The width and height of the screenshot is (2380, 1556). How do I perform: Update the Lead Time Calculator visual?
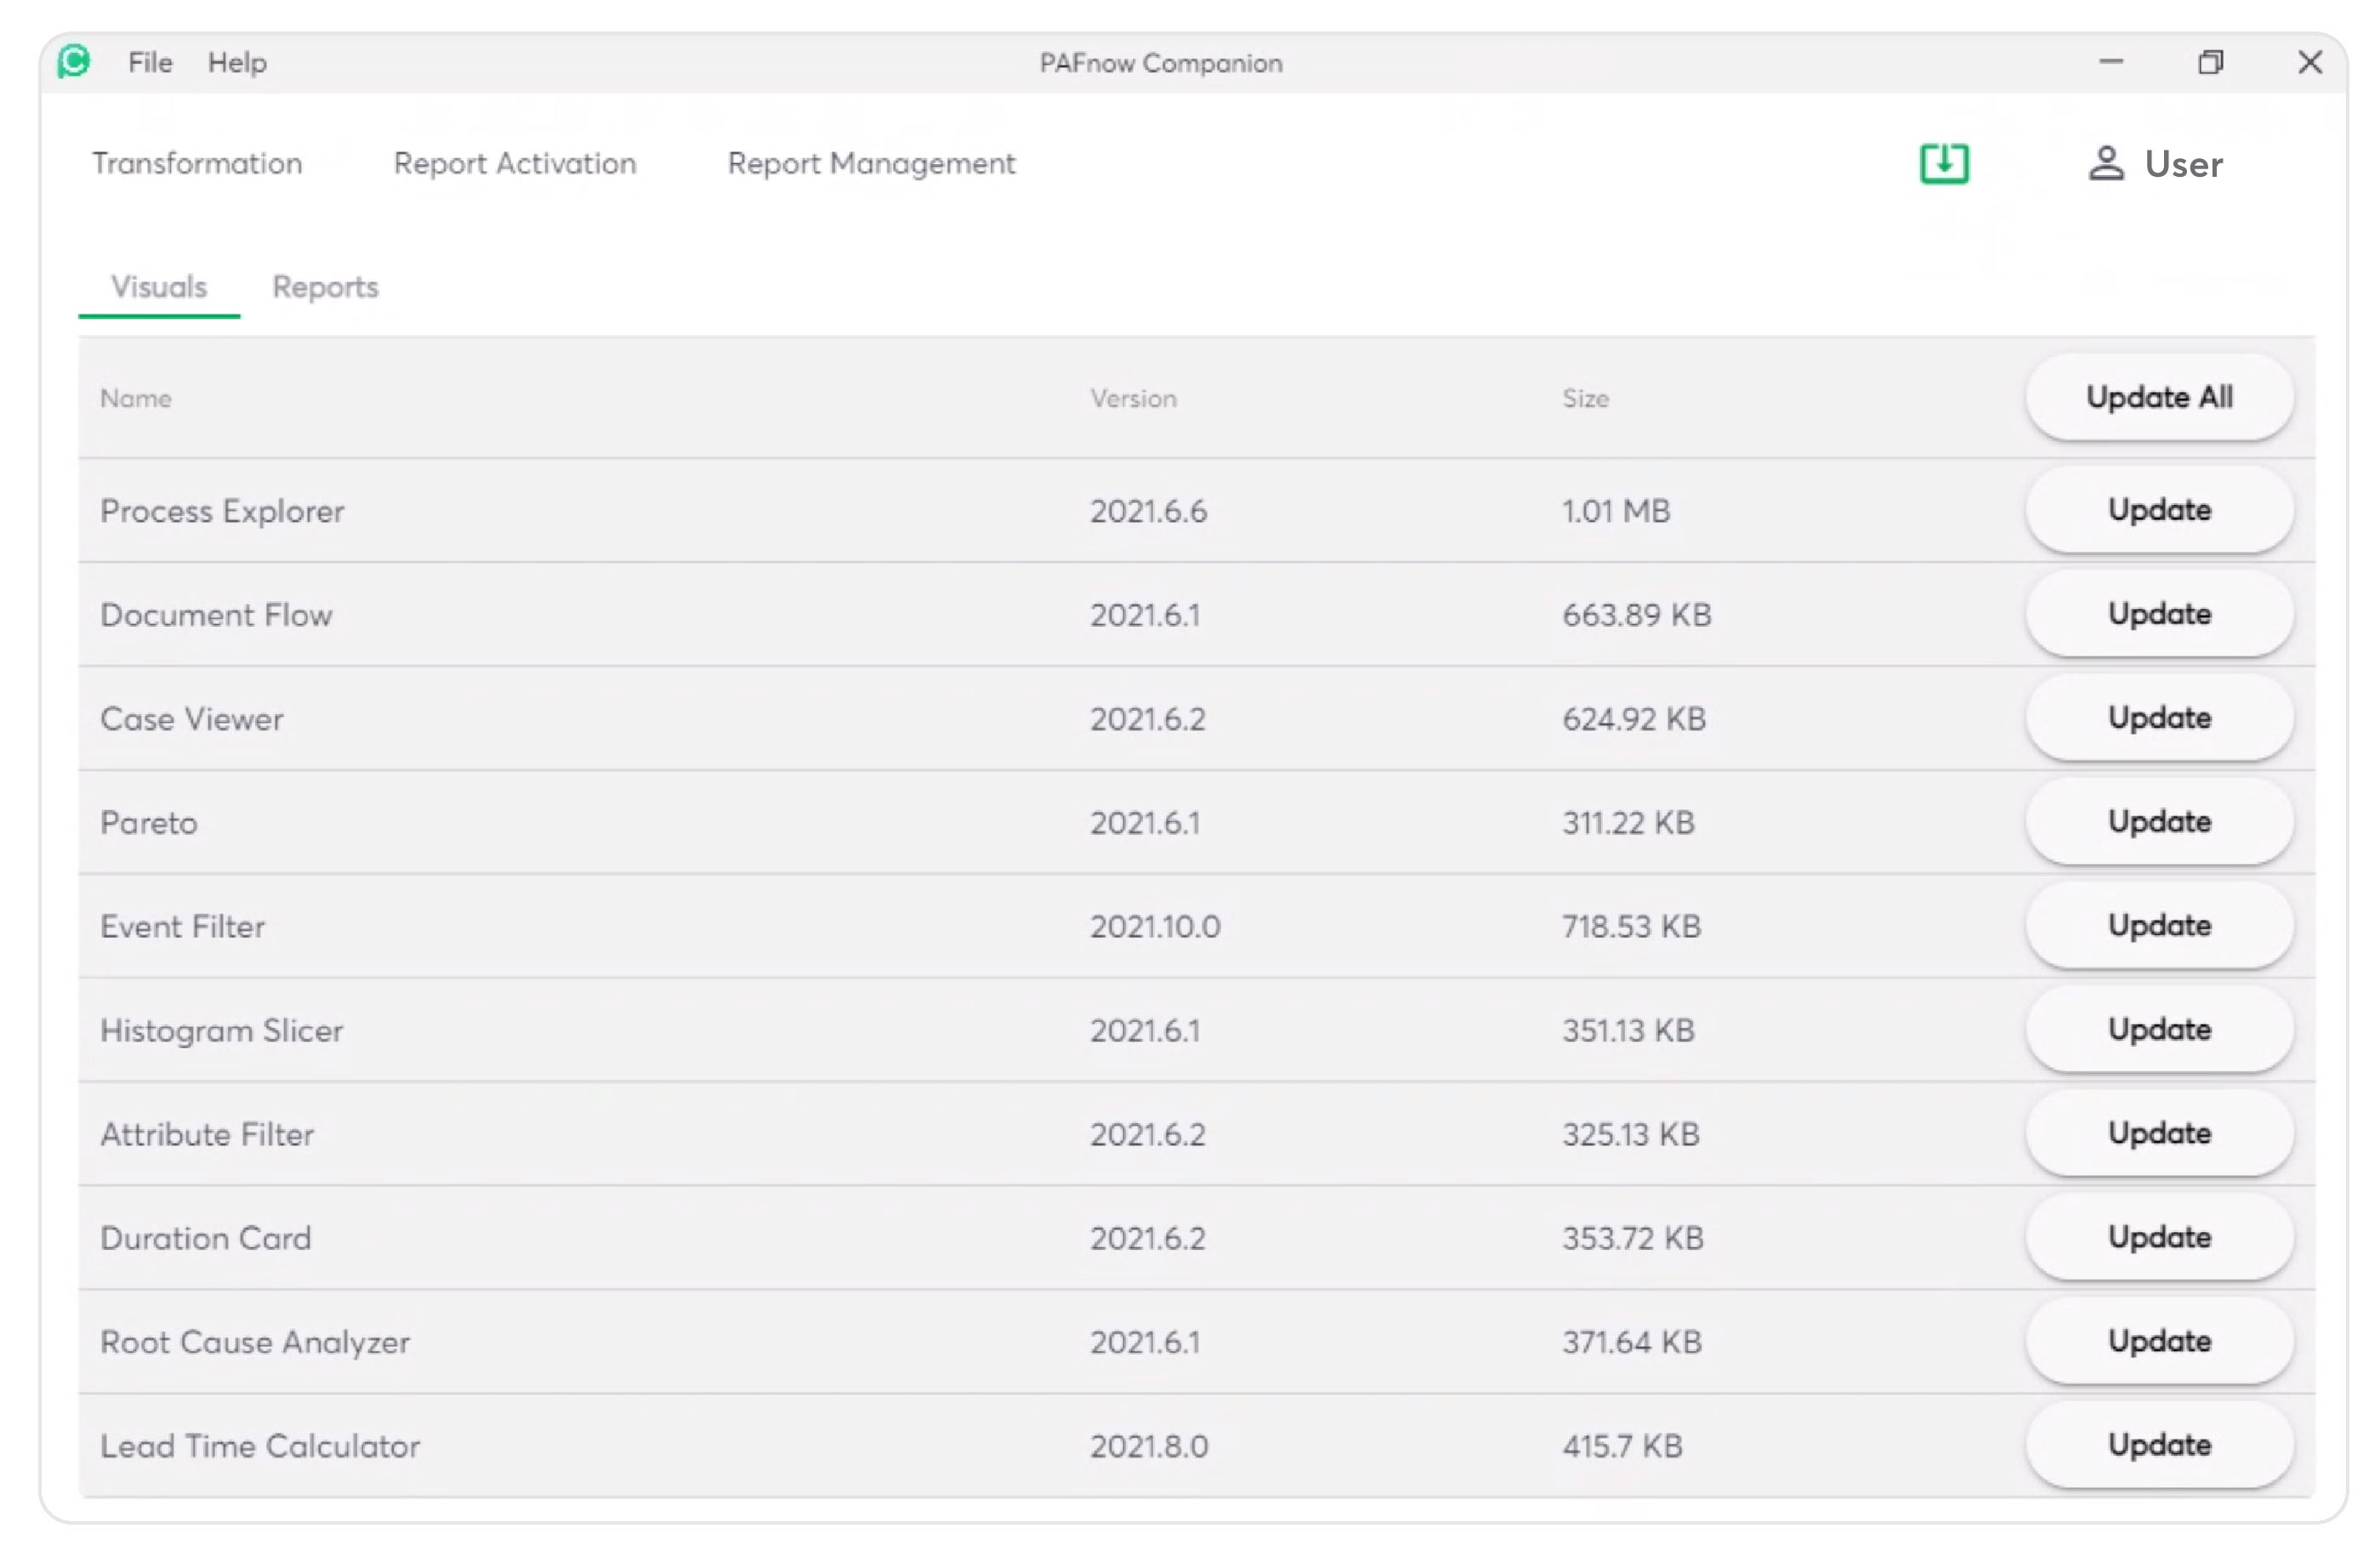point(2158,1445)
